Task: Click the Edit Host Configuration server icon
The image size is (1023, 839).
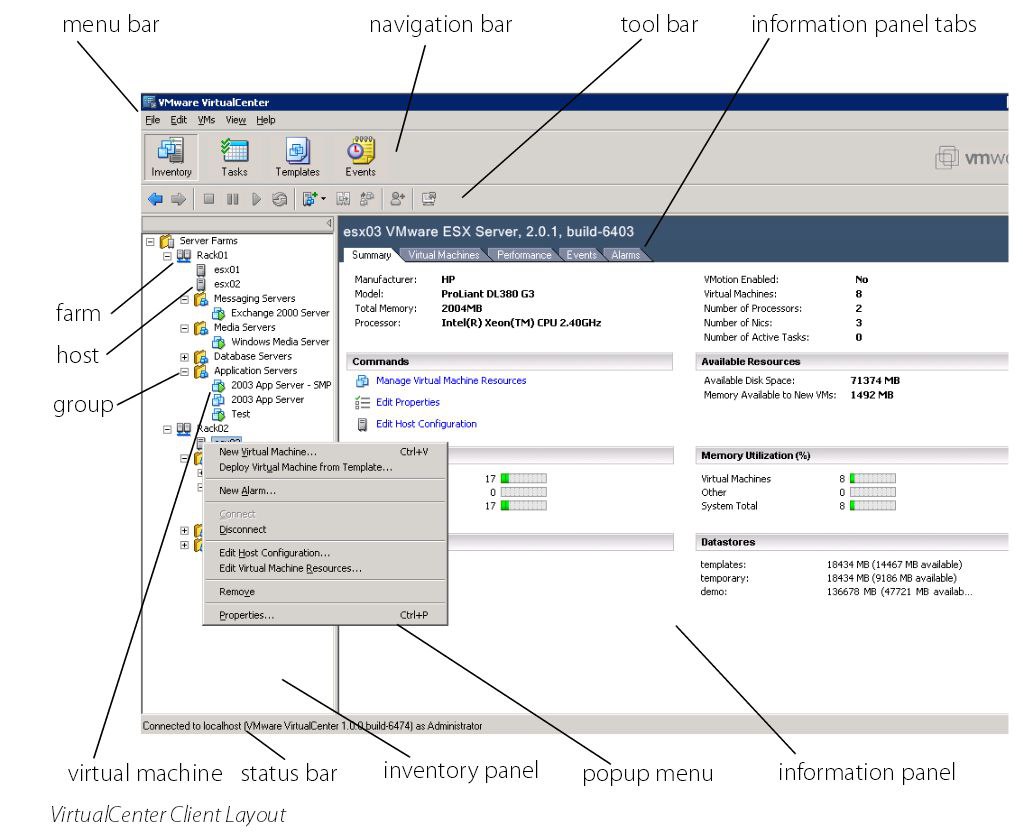Action: (362, 425)
